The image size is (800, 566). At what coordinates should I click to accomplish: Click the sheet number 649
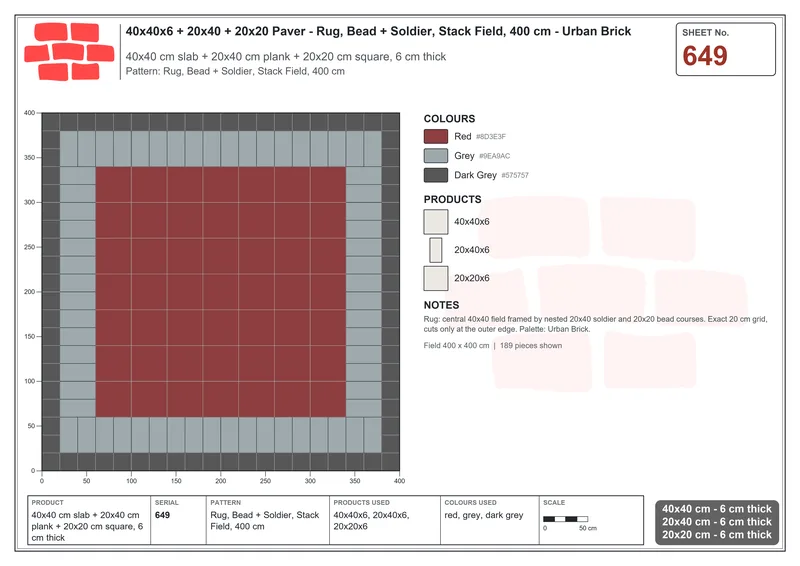705,56
